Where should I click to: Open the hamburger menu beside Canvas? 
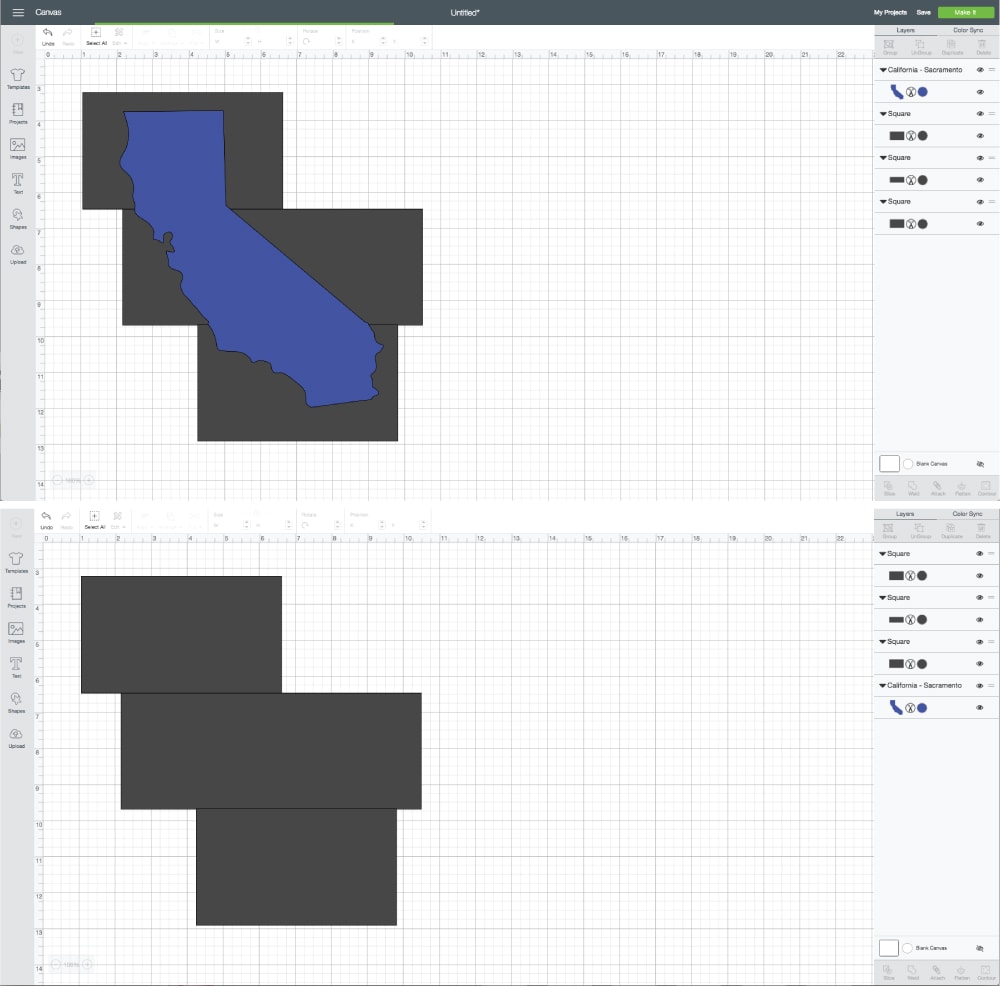click(x=18, y=12)
